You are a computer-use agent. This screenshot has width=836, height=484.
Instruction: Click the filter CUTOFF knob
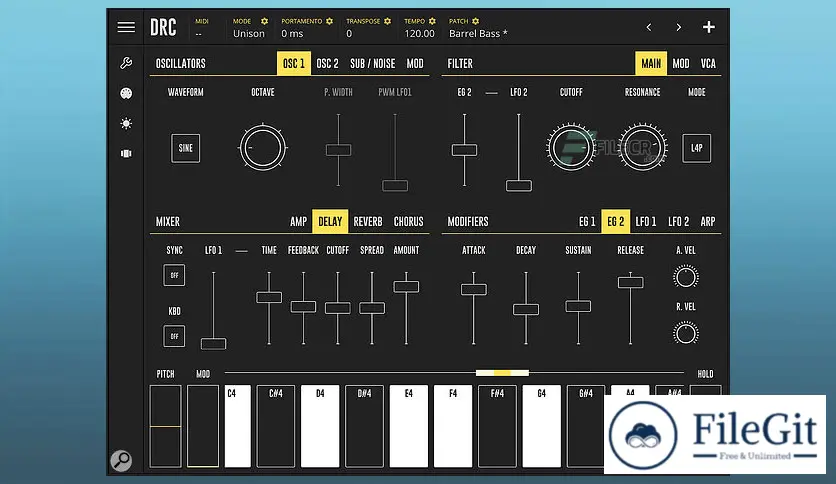tap(571, 148)
